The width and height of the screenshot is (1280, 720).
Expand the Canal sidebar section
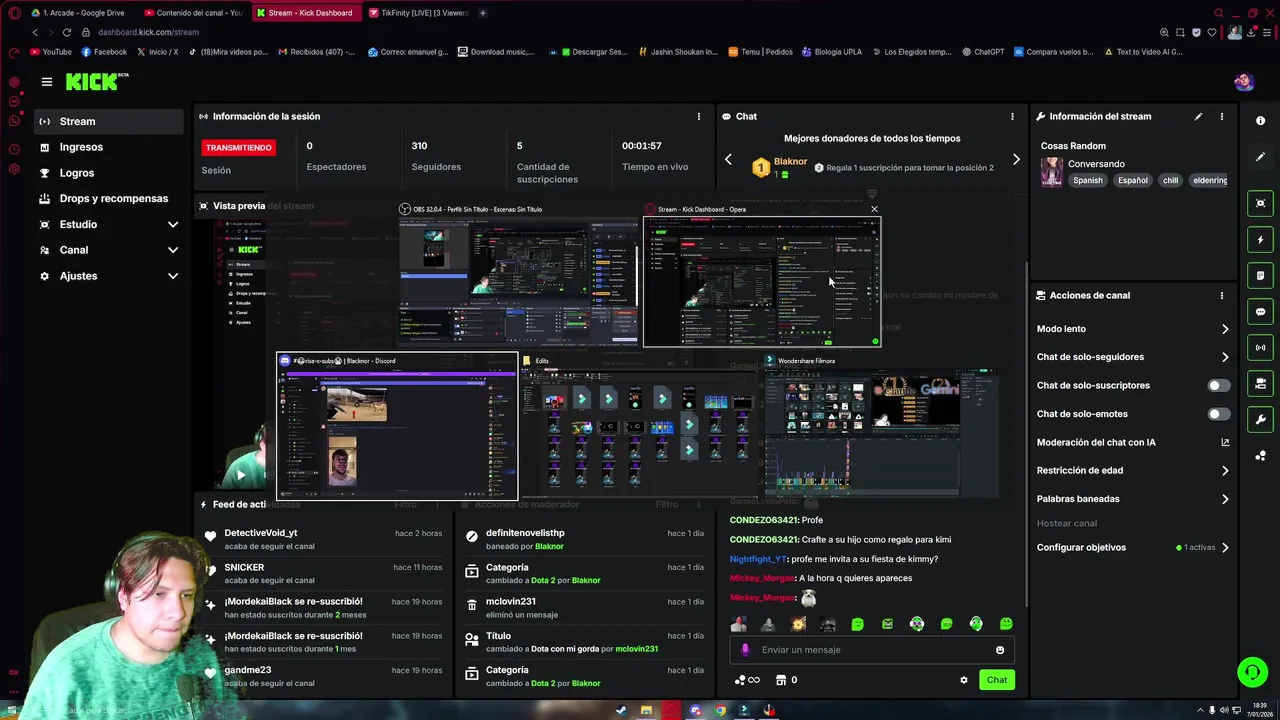point(173,250)
